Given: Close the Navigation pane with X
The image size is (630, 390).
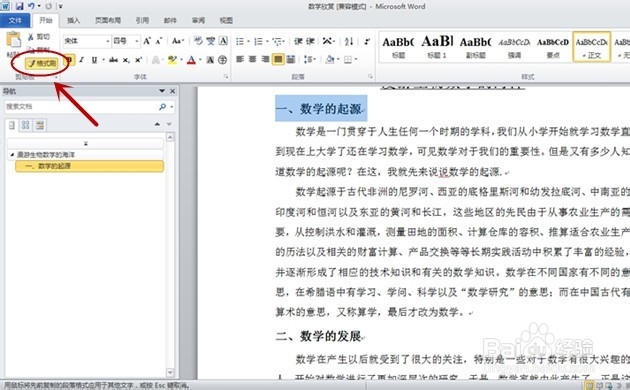Looking at the screenshot, I should (172, 91).
